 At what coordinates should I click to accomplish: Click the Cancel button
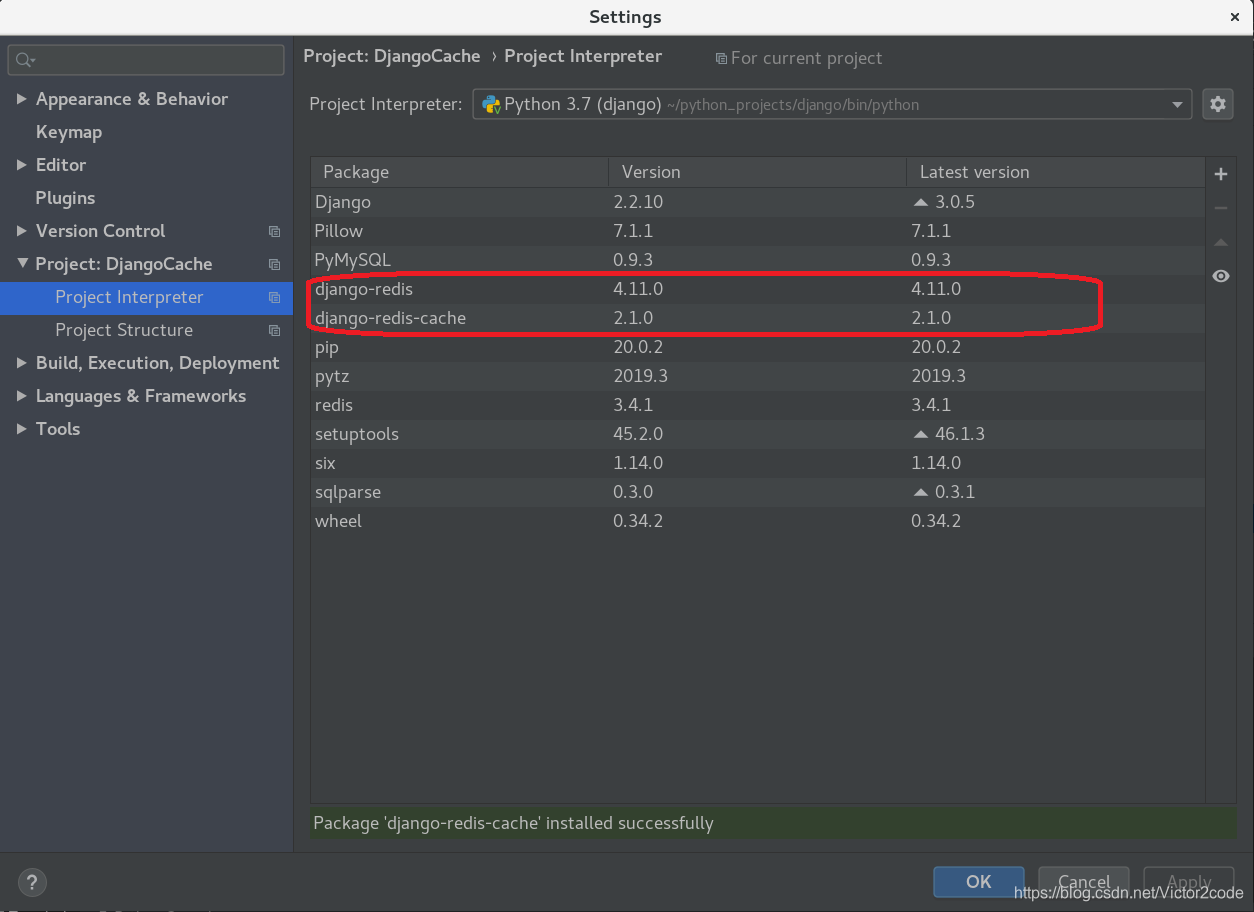(x=1084, y=882)
